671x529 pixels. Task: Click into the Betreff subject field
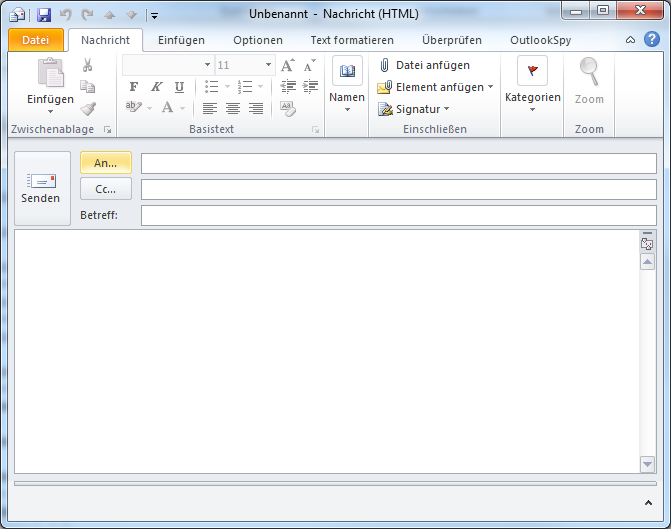(399, 215)
